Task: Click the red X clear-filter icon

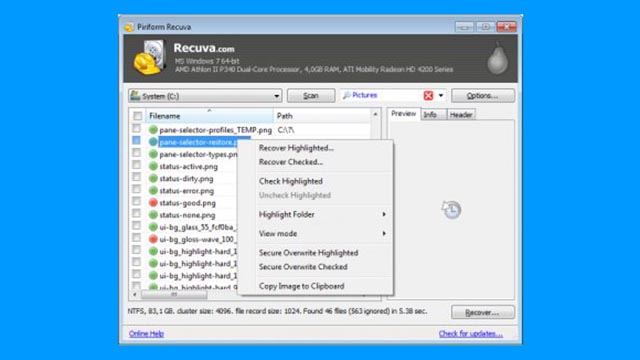Action: tap(428, 96)
